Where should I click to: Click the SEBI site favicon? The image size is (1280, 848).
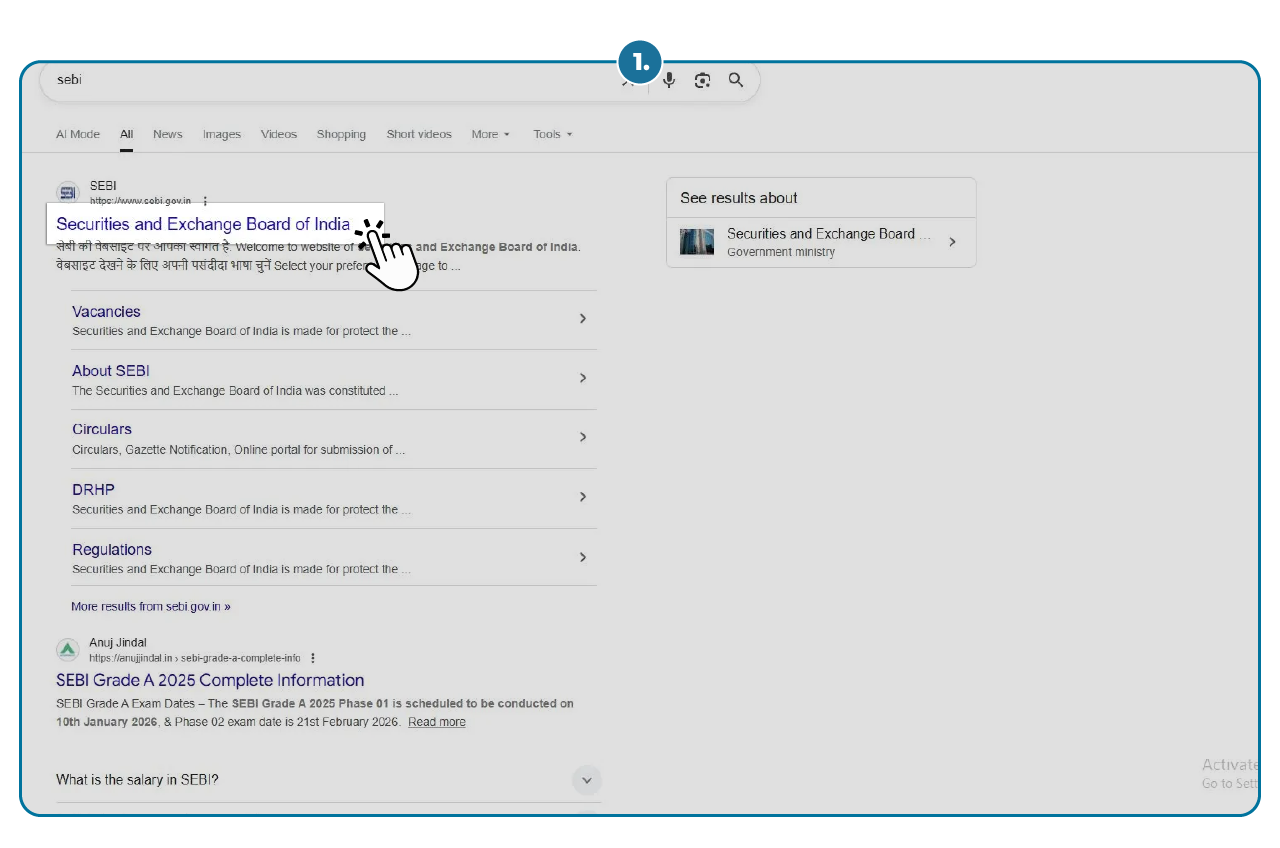68,193
